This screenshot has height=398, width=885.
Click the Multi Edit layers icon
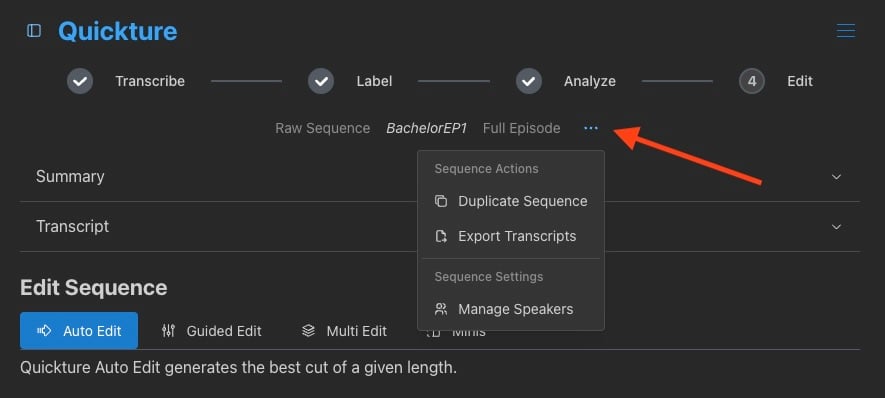308,331
